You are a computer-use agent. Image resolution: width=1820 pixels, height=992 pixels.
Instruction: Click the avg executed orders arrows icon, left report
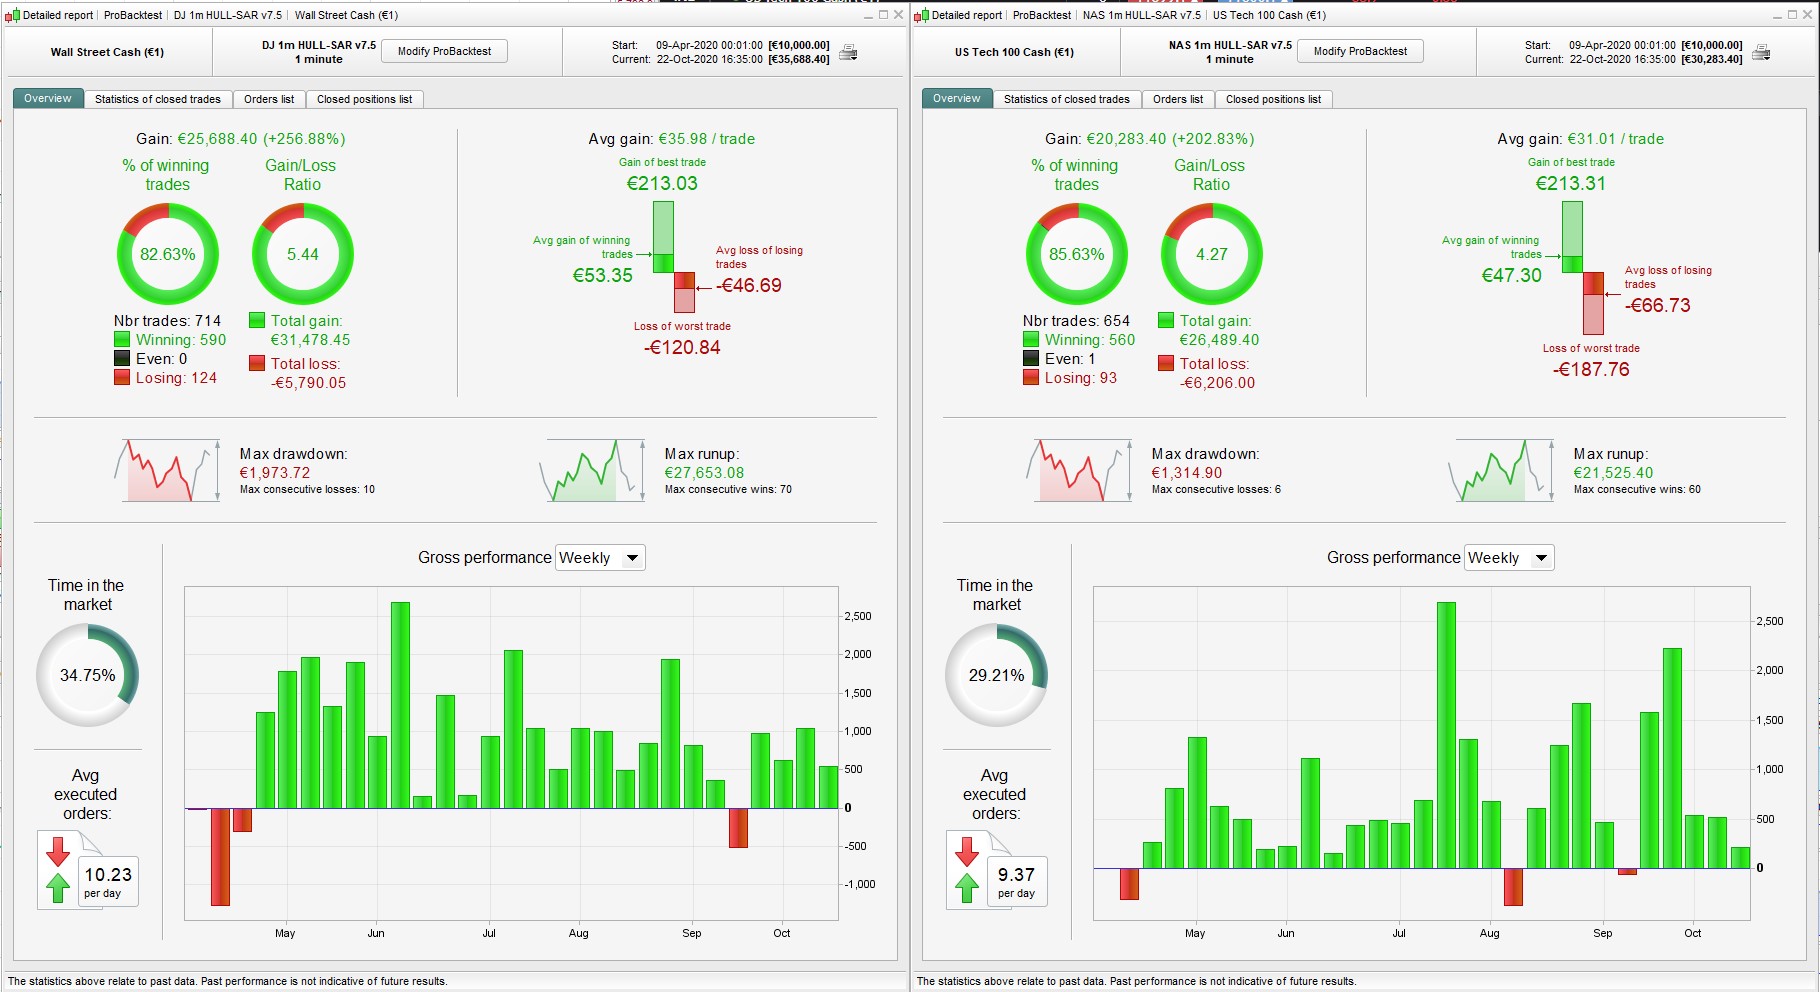point(58,868)
